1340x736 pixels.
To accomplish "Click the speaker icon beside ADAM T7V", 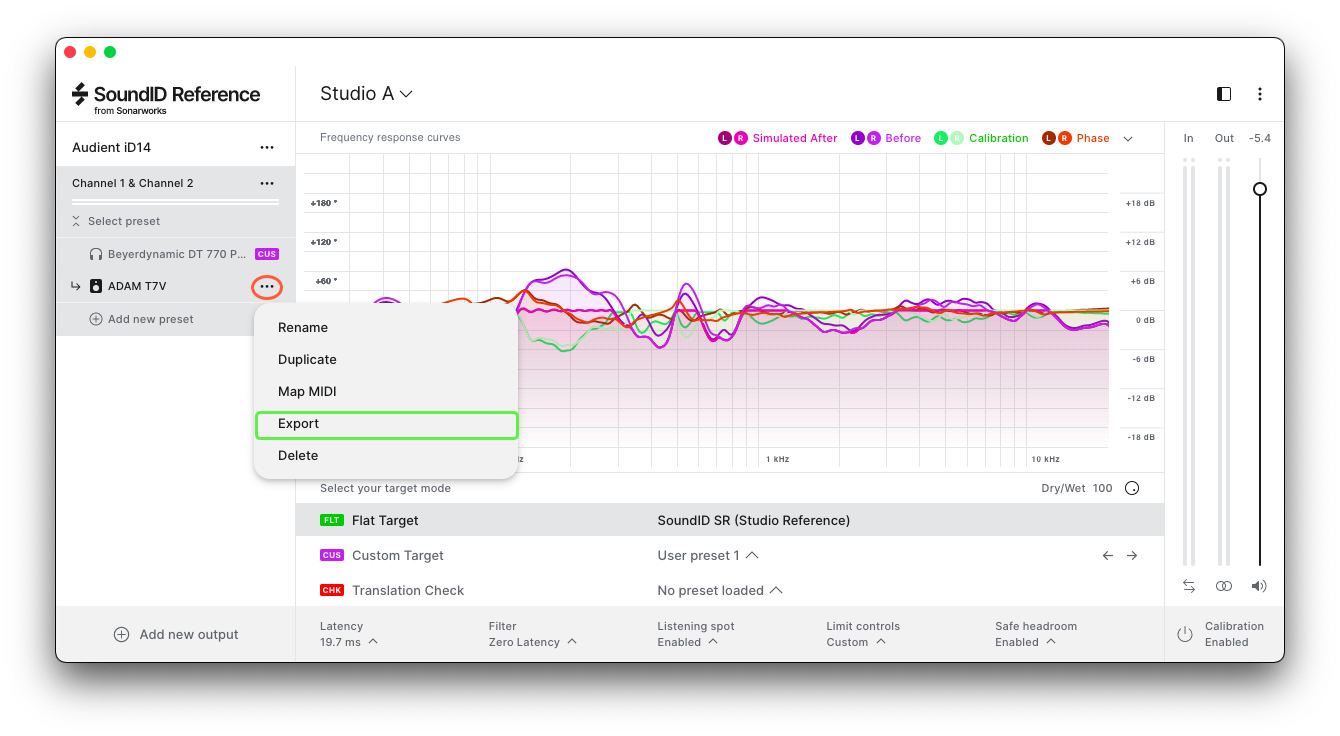I will [x=96, y=287].
